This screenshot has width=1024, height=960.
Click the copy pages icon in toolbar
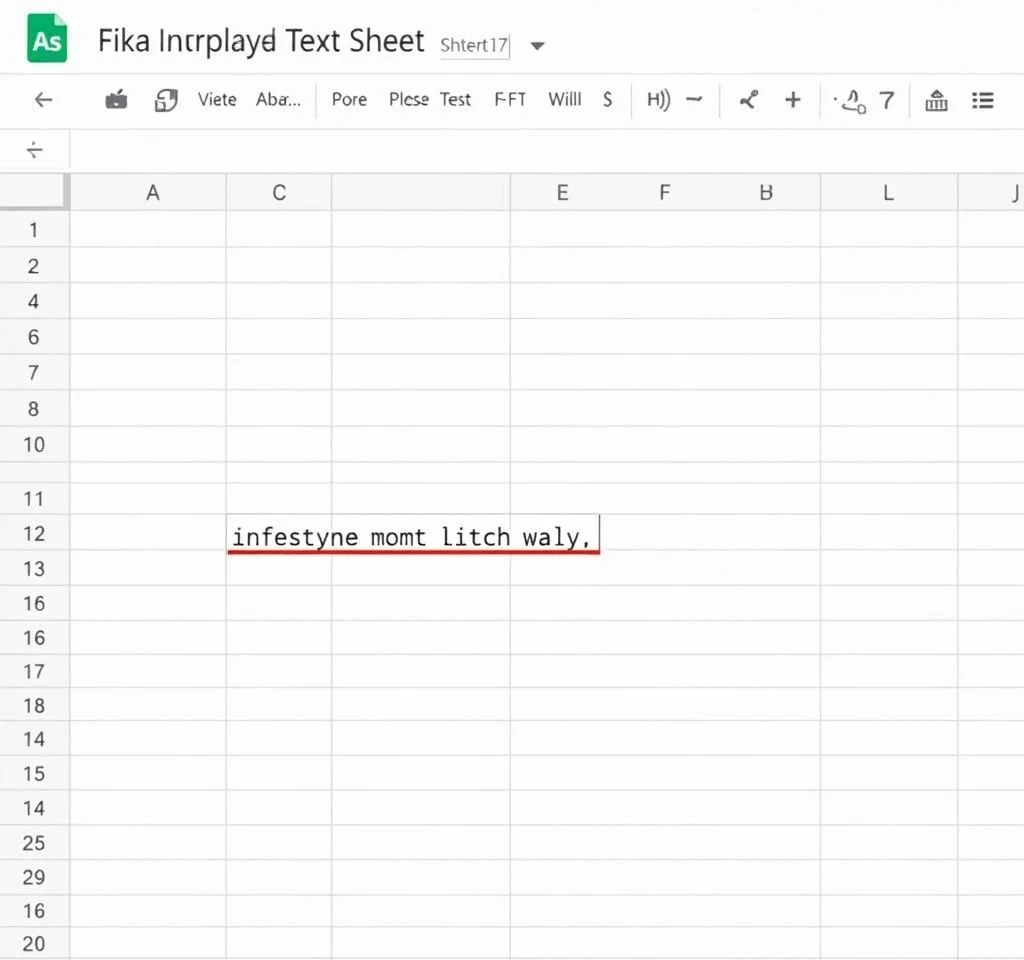[x=166, y=100]
